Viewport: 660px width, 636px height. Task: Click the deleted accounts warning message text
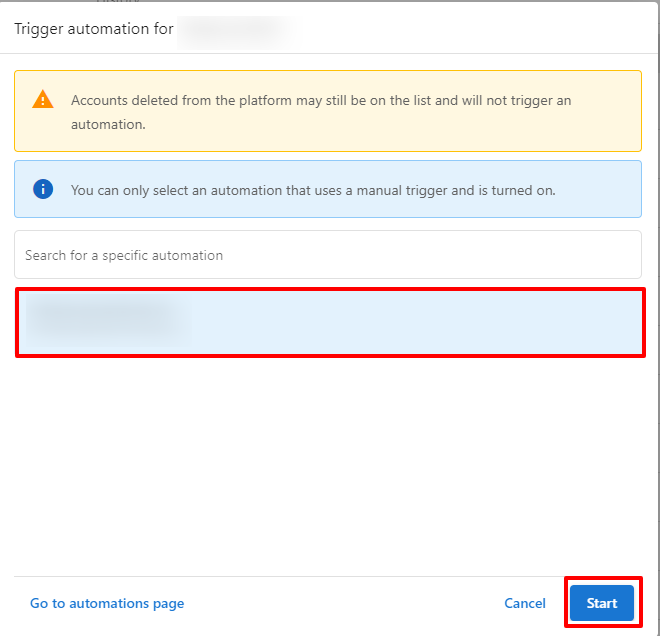[321, 112]
